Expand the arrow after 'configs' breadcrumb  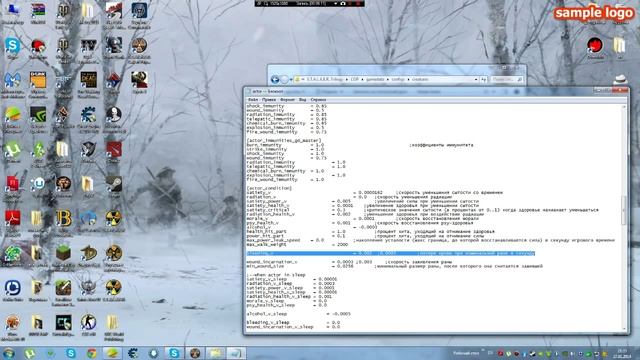click(408, 80)
